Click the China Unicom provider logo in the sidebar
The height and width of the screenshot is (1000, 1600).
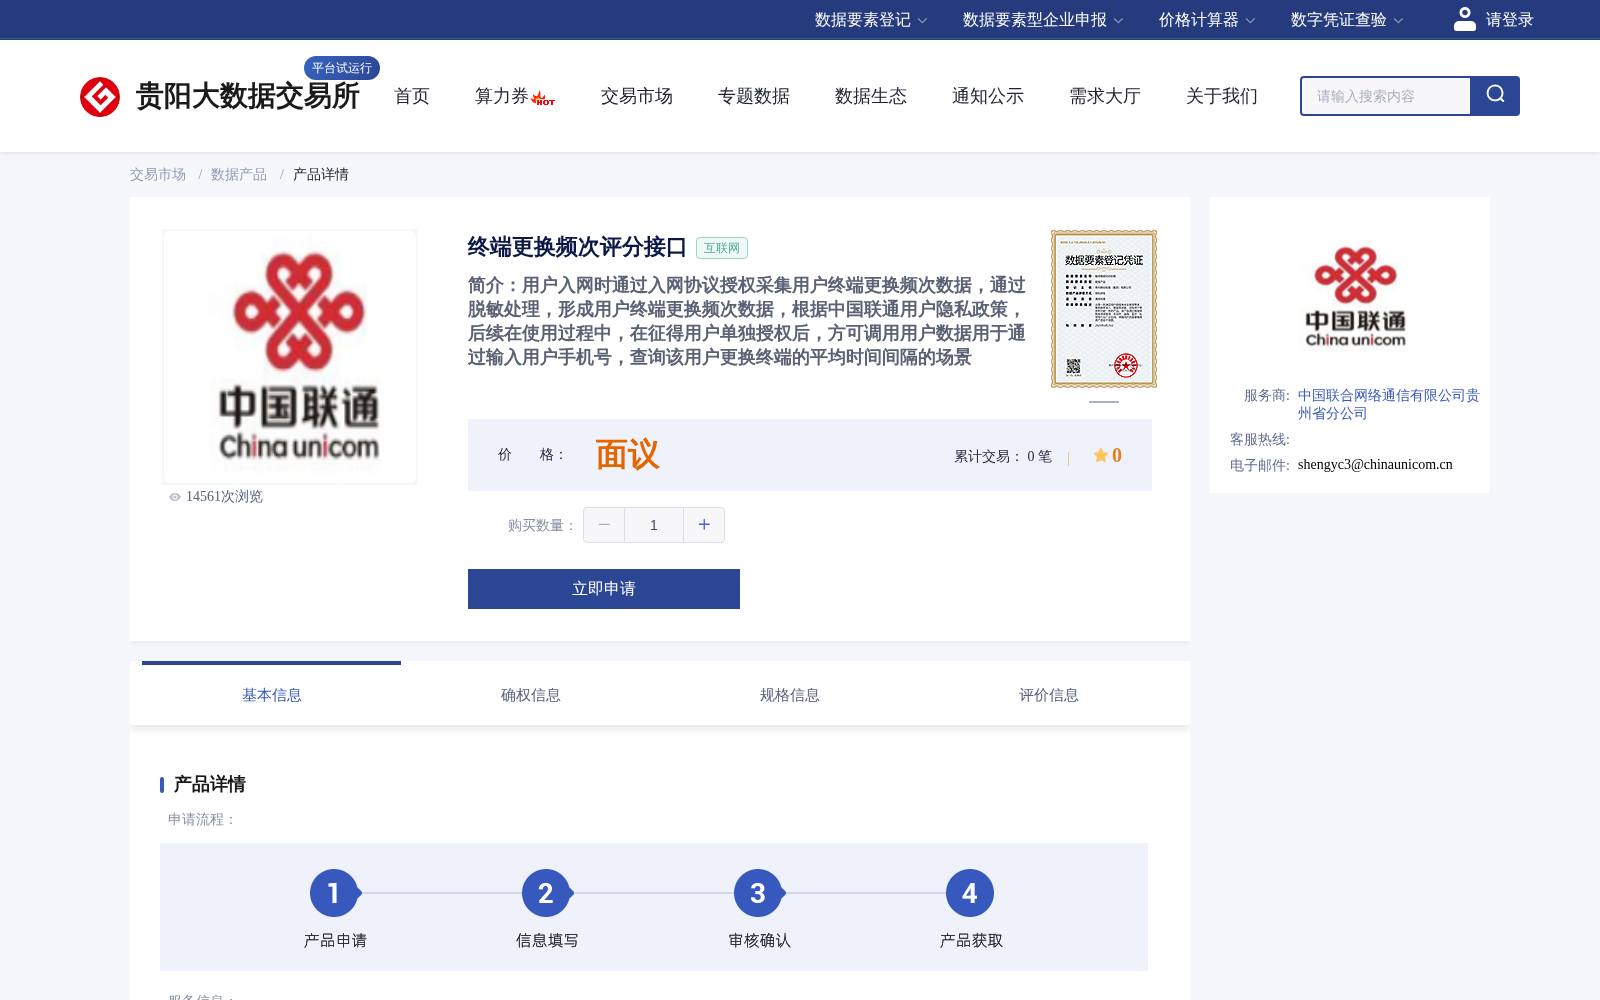[x=1355, y=297]
